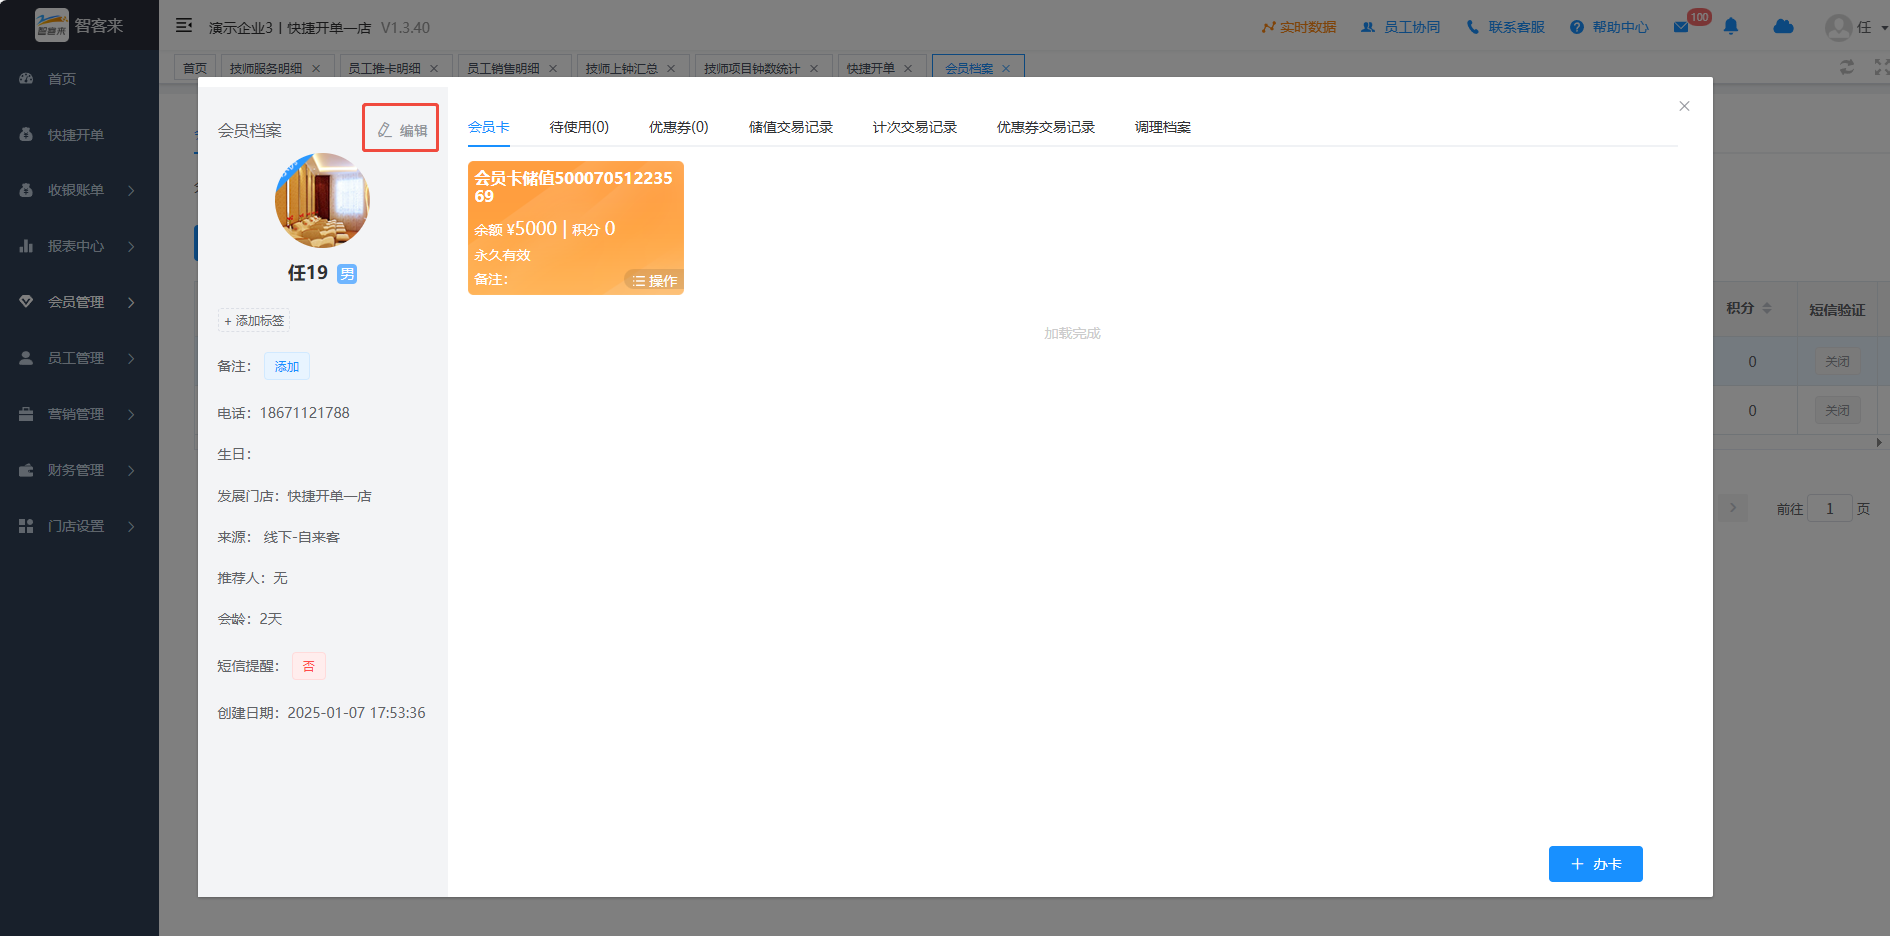
Task: Click the 男 gender badge
Action: [x=347, y=274]
